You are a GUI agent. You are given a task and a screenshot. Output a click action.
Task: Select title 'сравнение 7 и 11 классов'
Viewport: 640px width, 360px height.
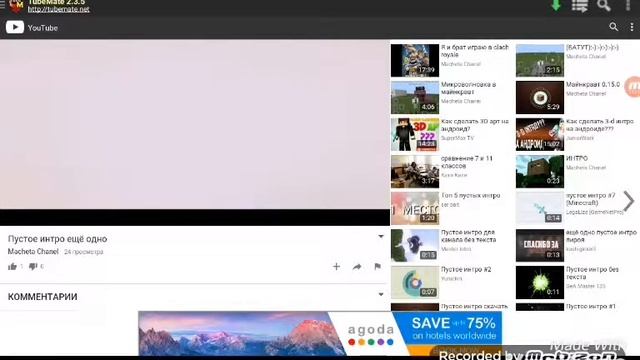pyautogui.click(x=467, y=162)
